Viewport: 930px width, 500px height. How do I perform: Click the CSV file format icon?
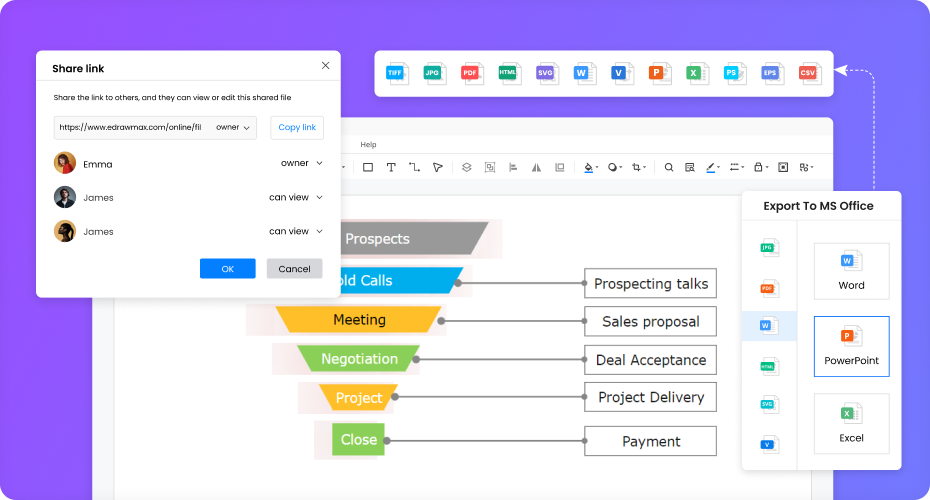pyautogui.click(x=807, y=73)
